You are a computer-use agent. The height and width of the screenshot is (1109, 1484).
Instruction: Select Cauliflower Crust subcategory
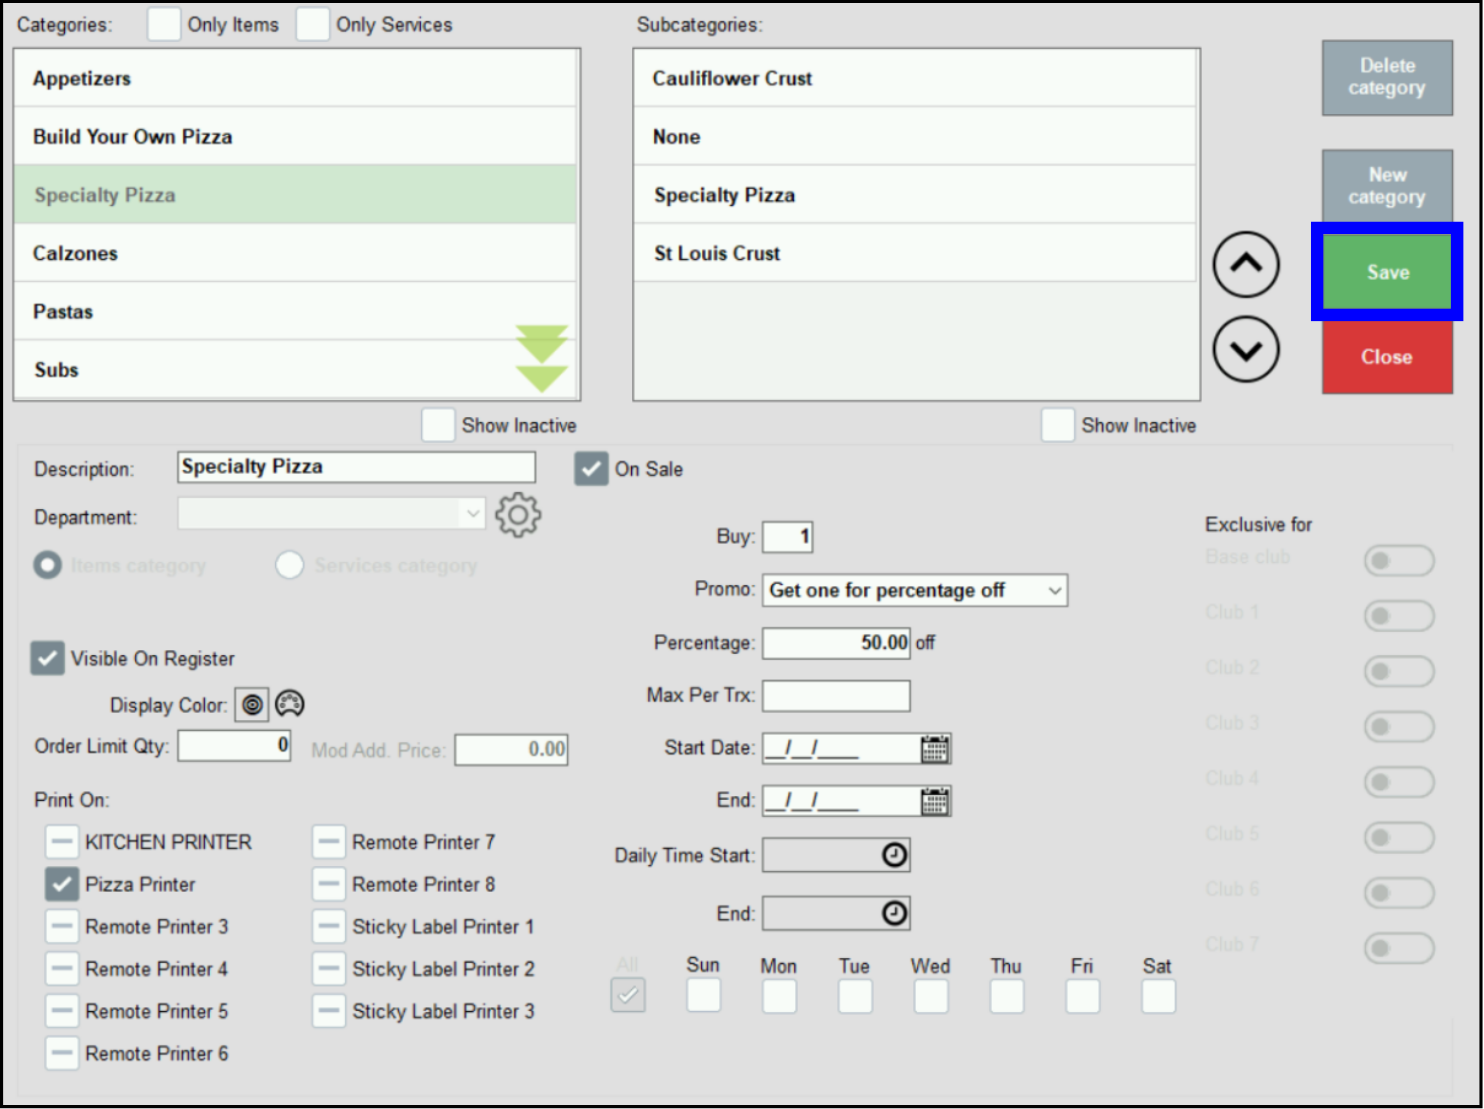click(x=915, y=78)
